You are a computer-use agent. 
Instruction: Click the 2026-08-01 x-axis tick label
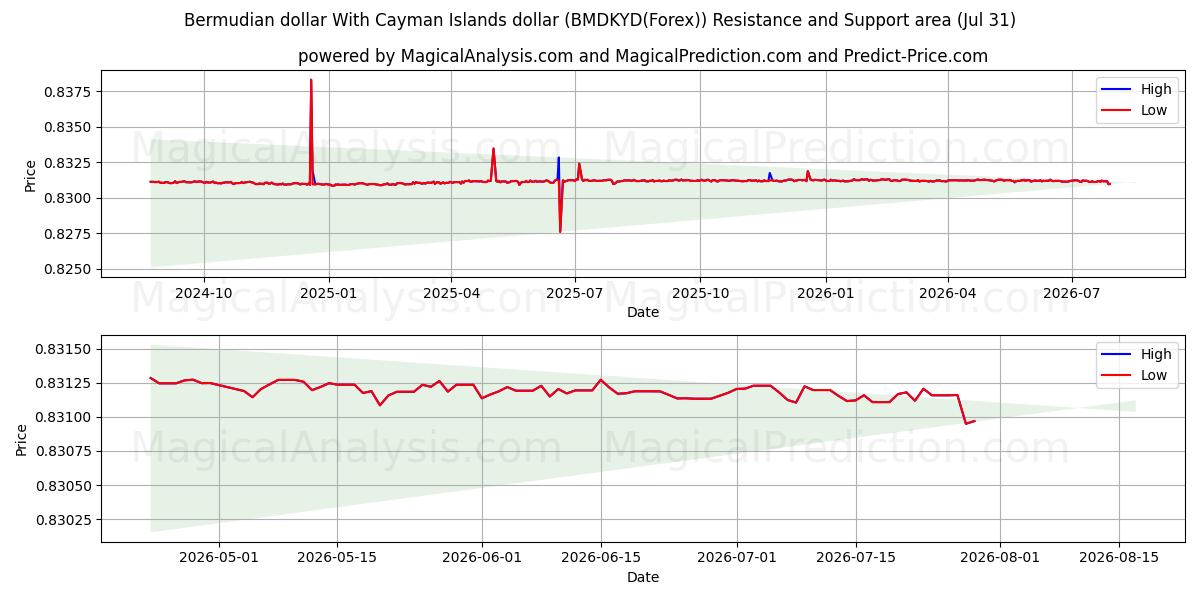(x=1000, y=558)
